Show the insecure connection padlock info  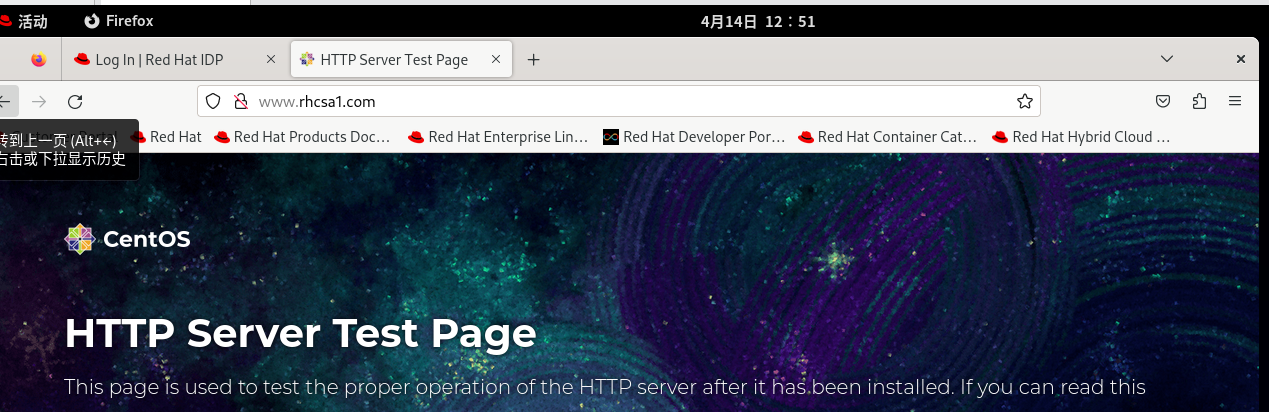point(240,101)
